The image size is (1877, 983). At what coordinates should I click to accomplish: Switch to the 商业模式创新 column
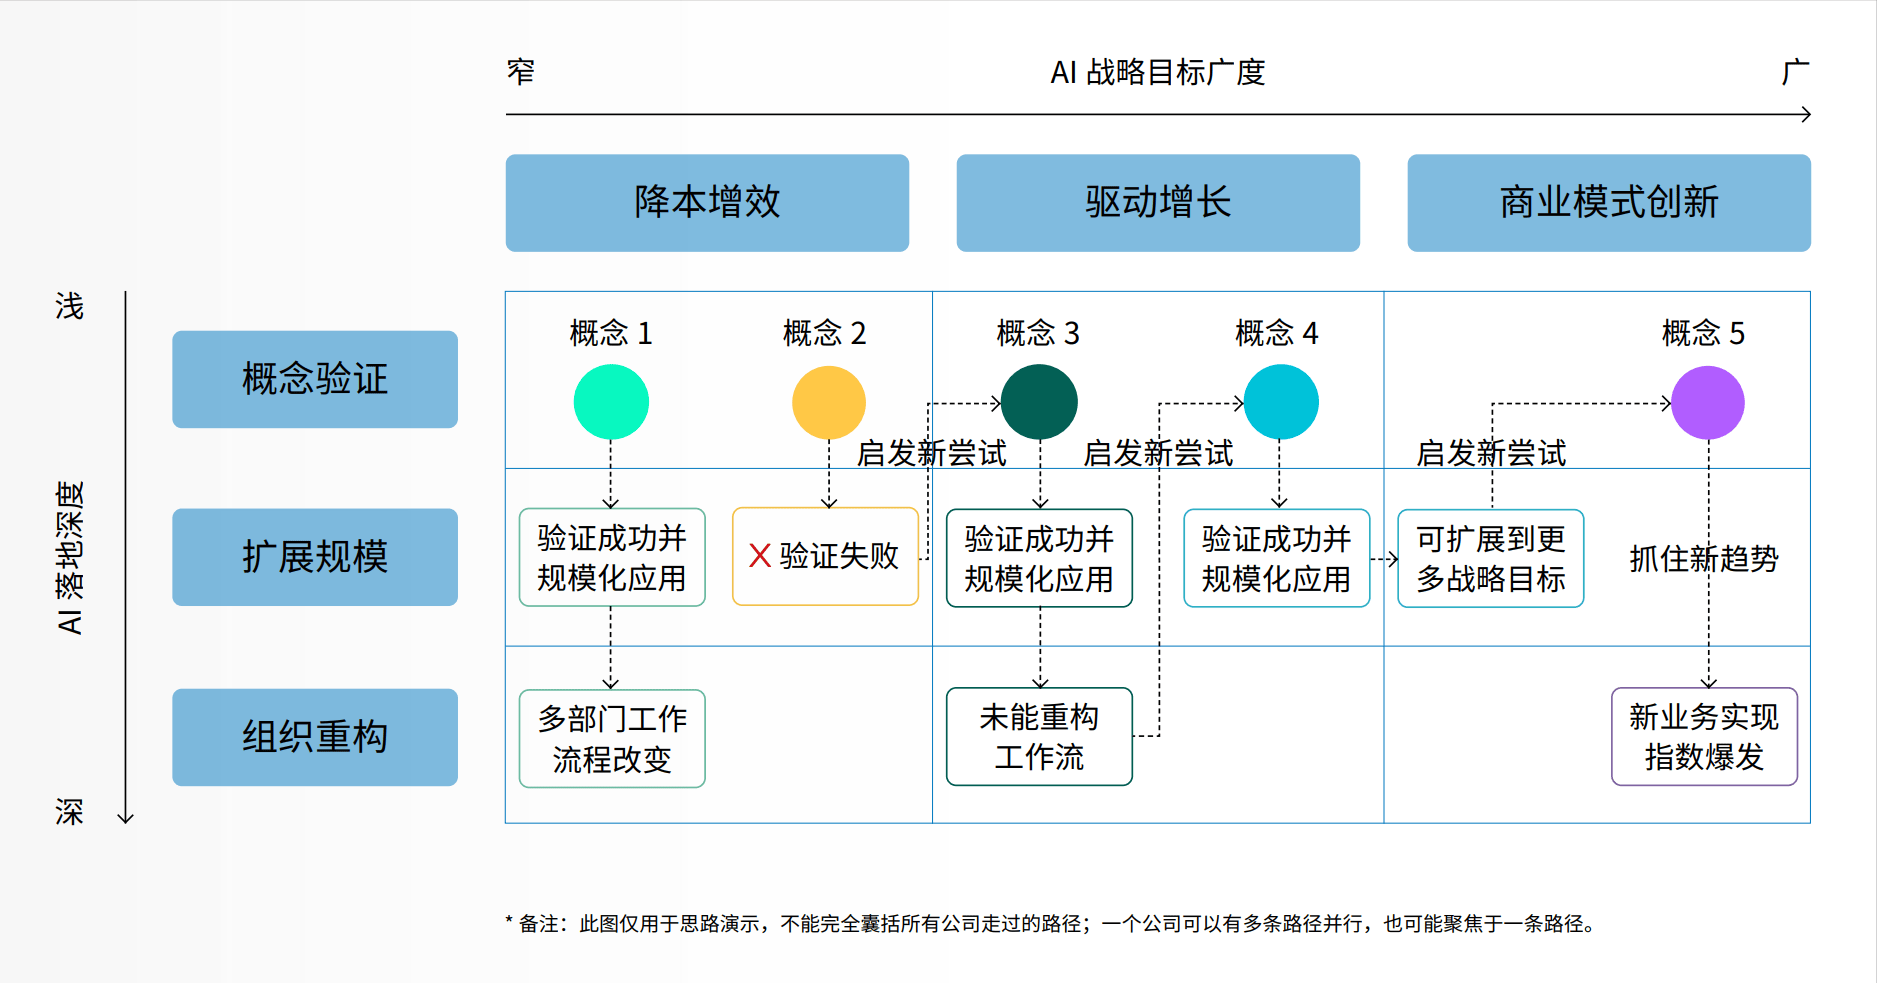[x=1608, y=201]
